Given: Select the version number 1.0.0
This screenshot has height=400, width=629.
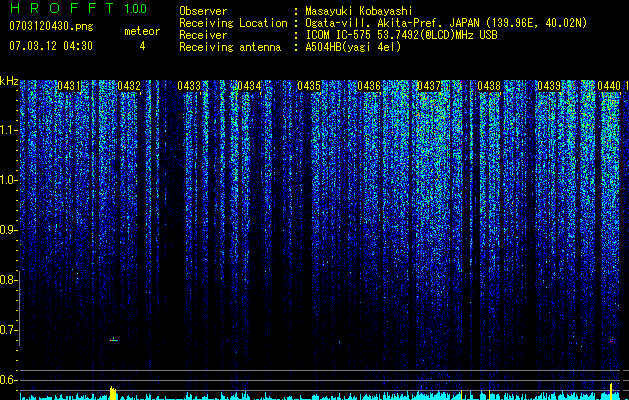Looking at the screenshot, I should (x=136, y=9).
